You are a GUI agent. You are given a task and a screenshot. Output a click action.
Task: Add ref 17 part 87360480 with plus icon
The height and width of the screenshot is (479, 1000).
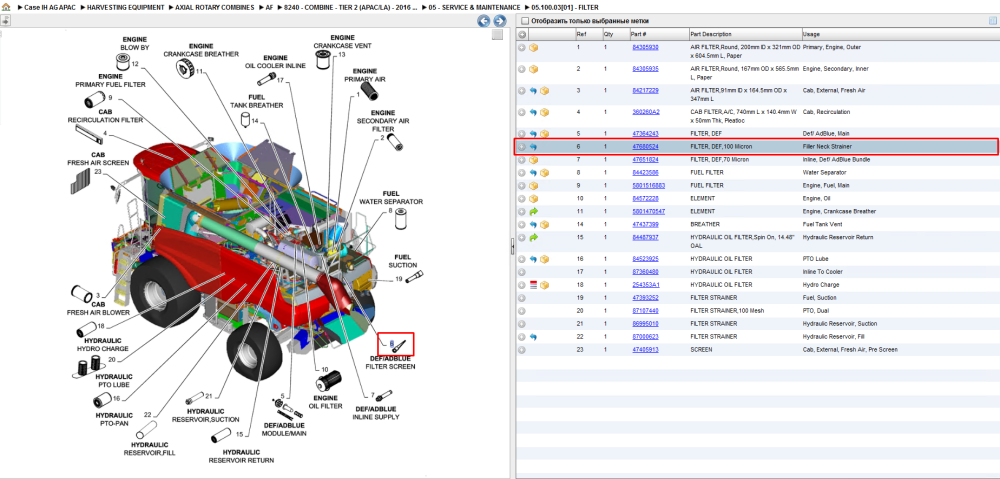tap(522, 272)
